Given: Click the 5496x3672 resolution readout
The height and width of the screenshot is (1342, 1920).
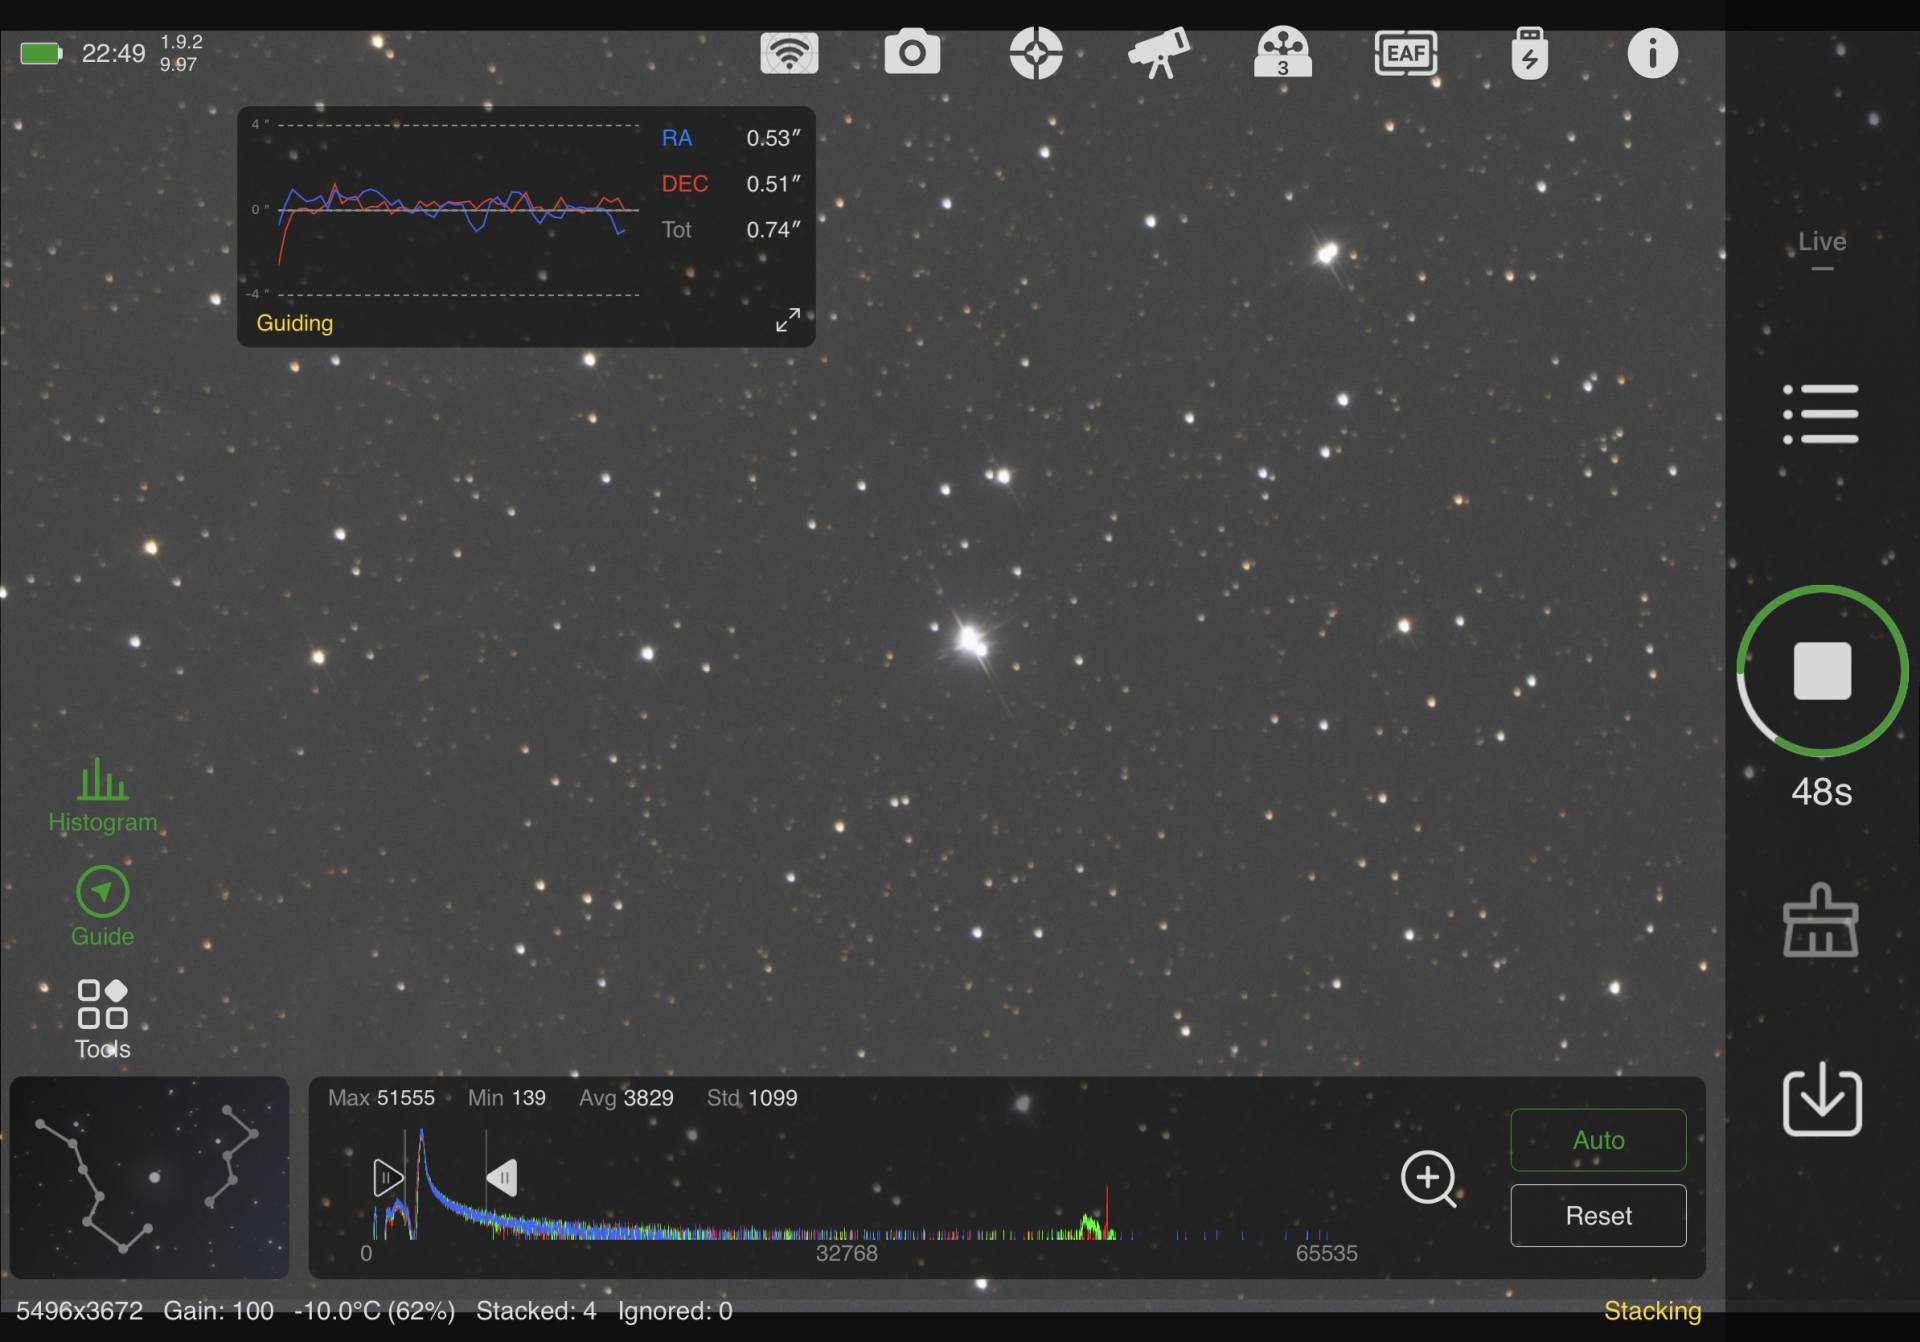Looking at the screenshot, I should [x=80, y=1311].
